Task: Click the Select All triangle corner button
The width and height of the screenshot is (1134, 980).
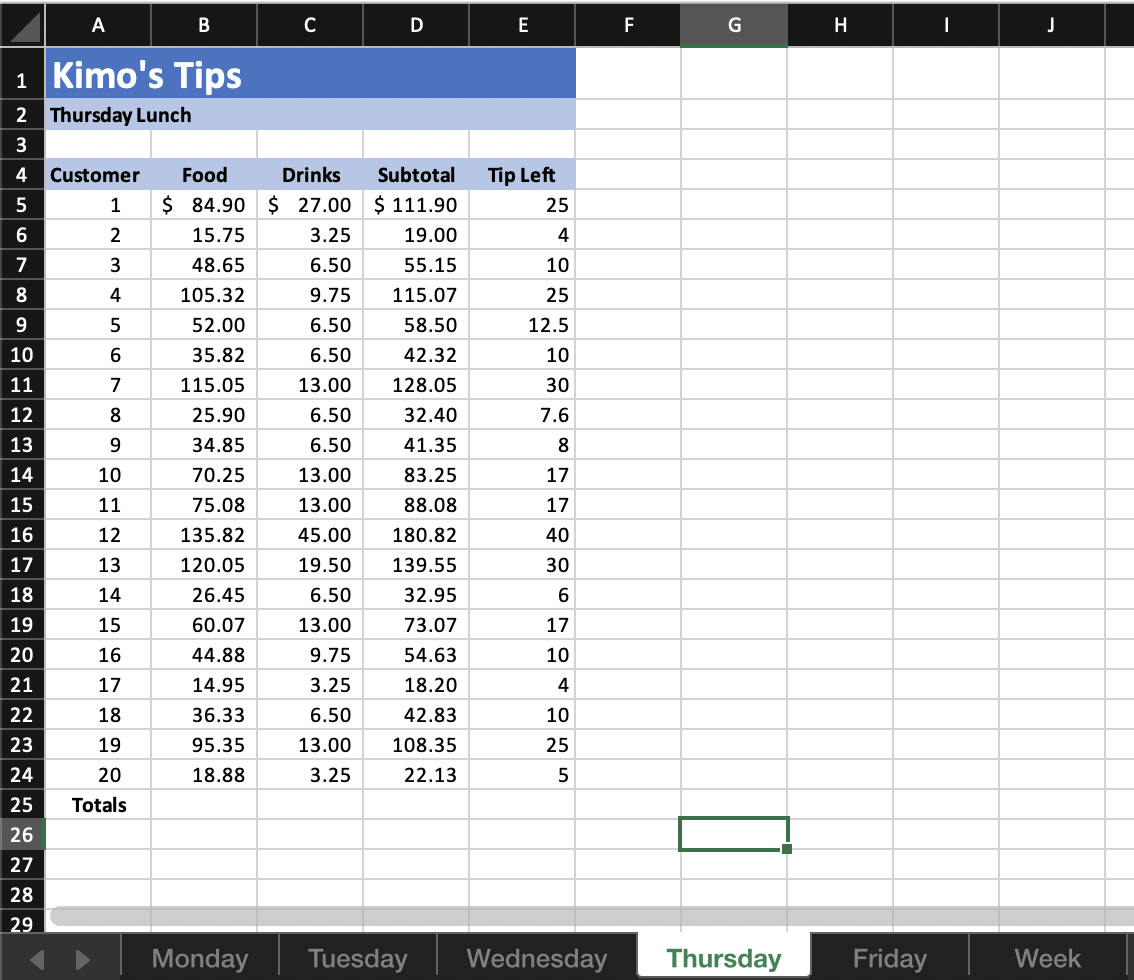Action: tap(22, 25)
